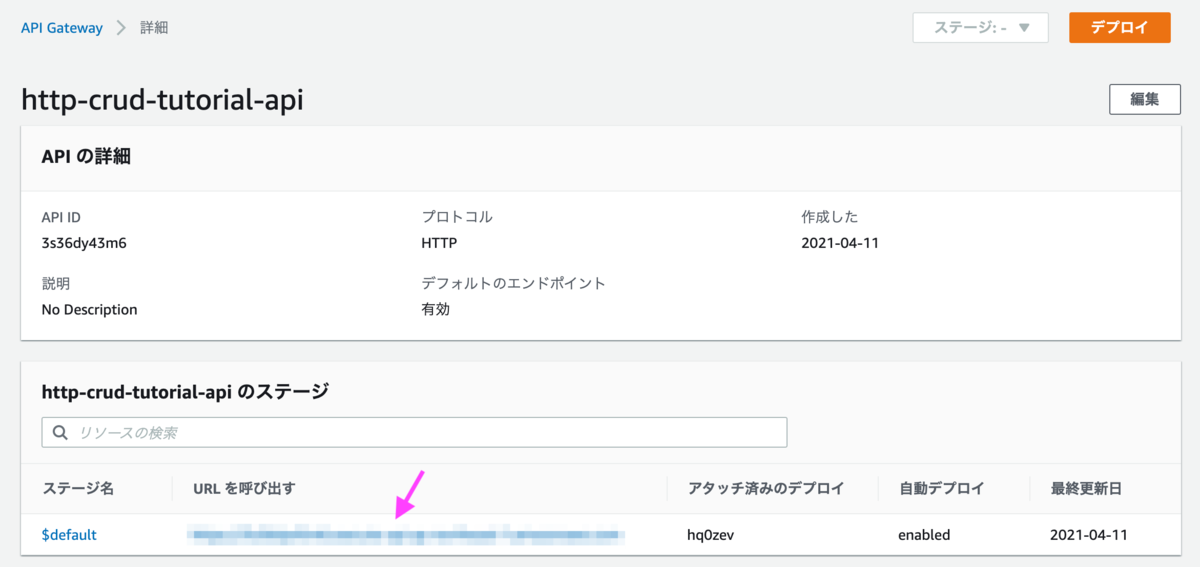Open the API Gateway breadcrumb link
1200x567 pixels.
[62, 28]
